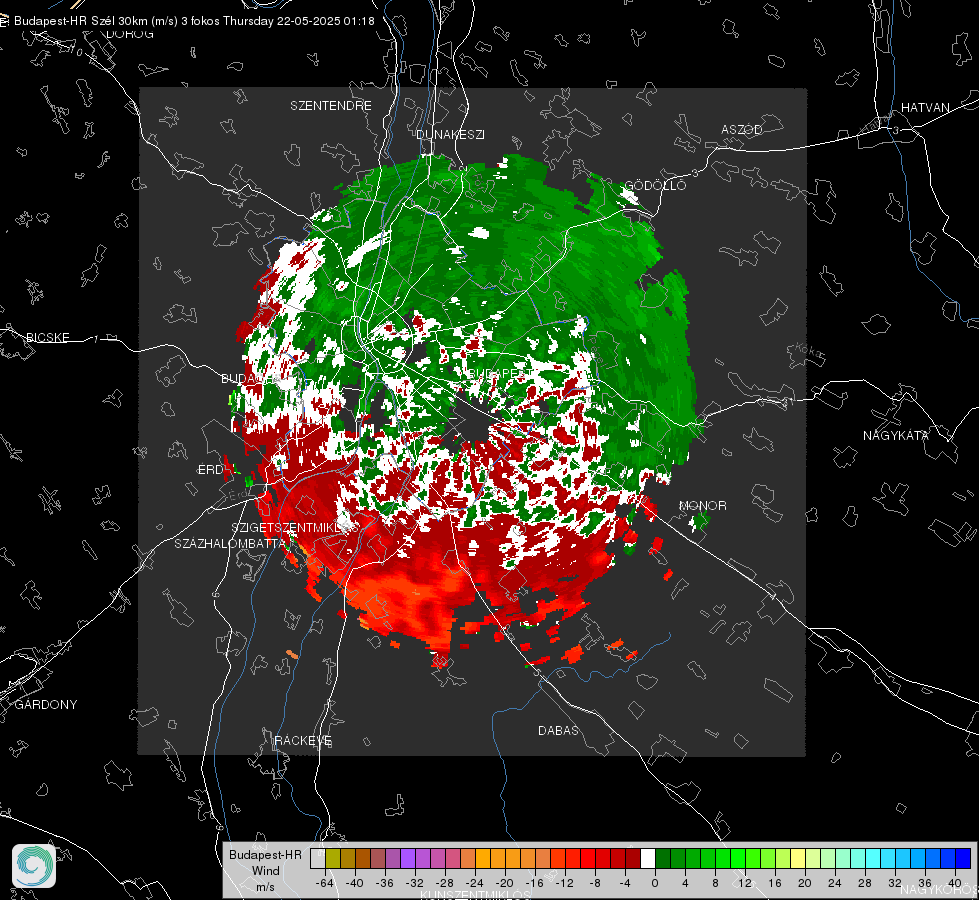Click the BUDAPEST label at radar center
The width and height of the screenshot is (979, 900).
pos(499,373)
